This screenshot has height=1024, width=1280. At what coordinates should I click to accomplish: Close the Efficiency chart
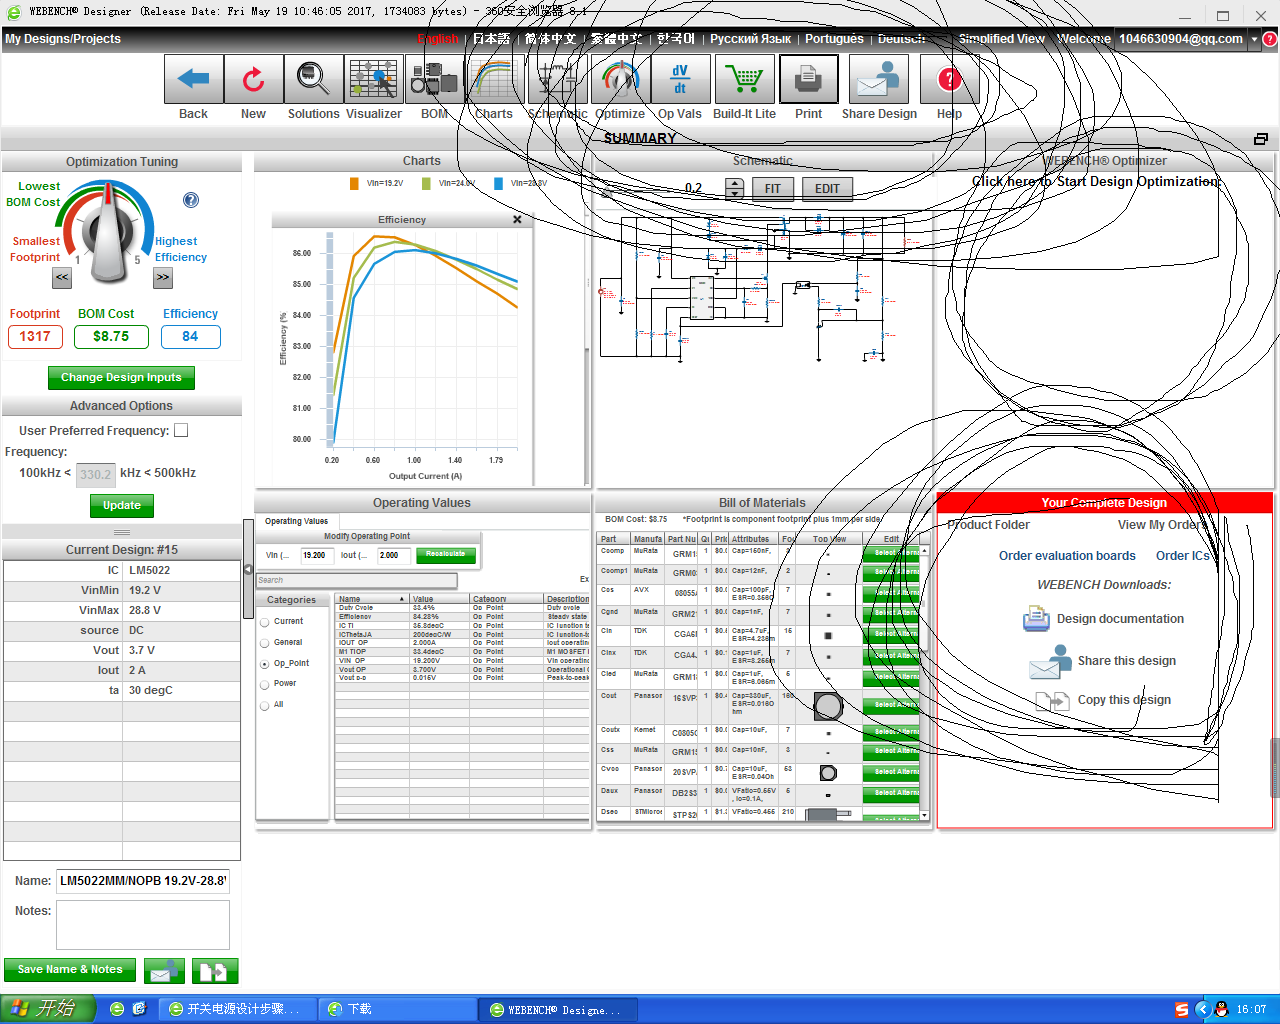(517, 219)
